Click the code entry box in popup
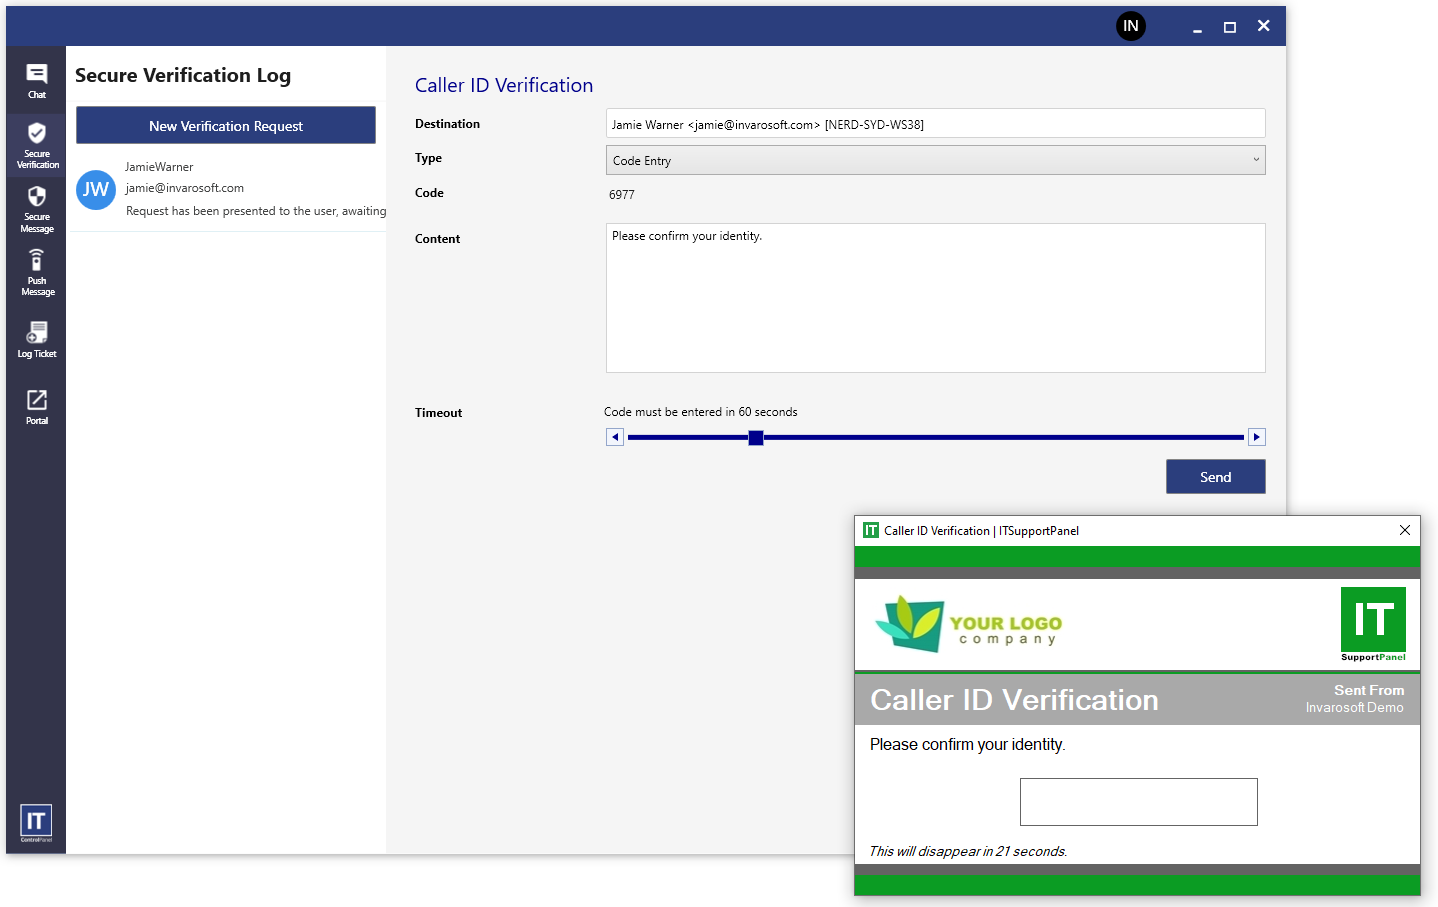The width and height of the screenshot is (1438, 907). coord(1138,802)
